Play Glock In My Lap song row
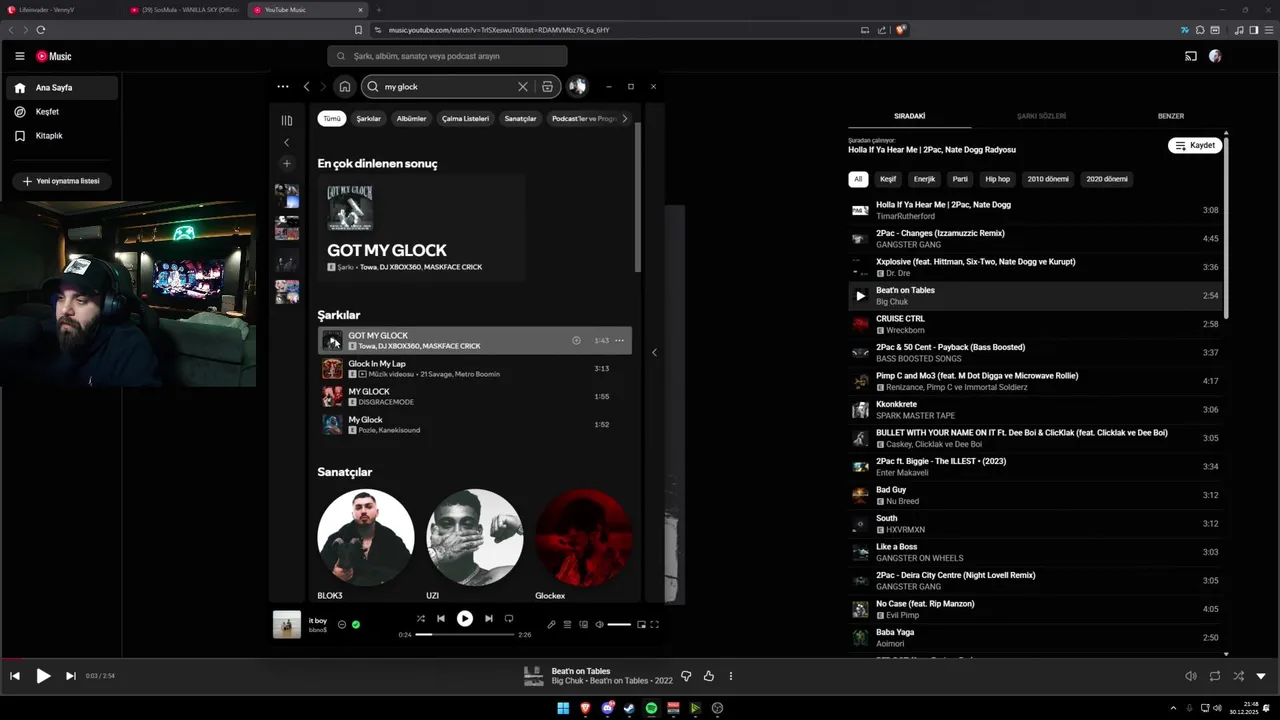Viewport: 1280px width, 720px height. click(x=475, y=369)
